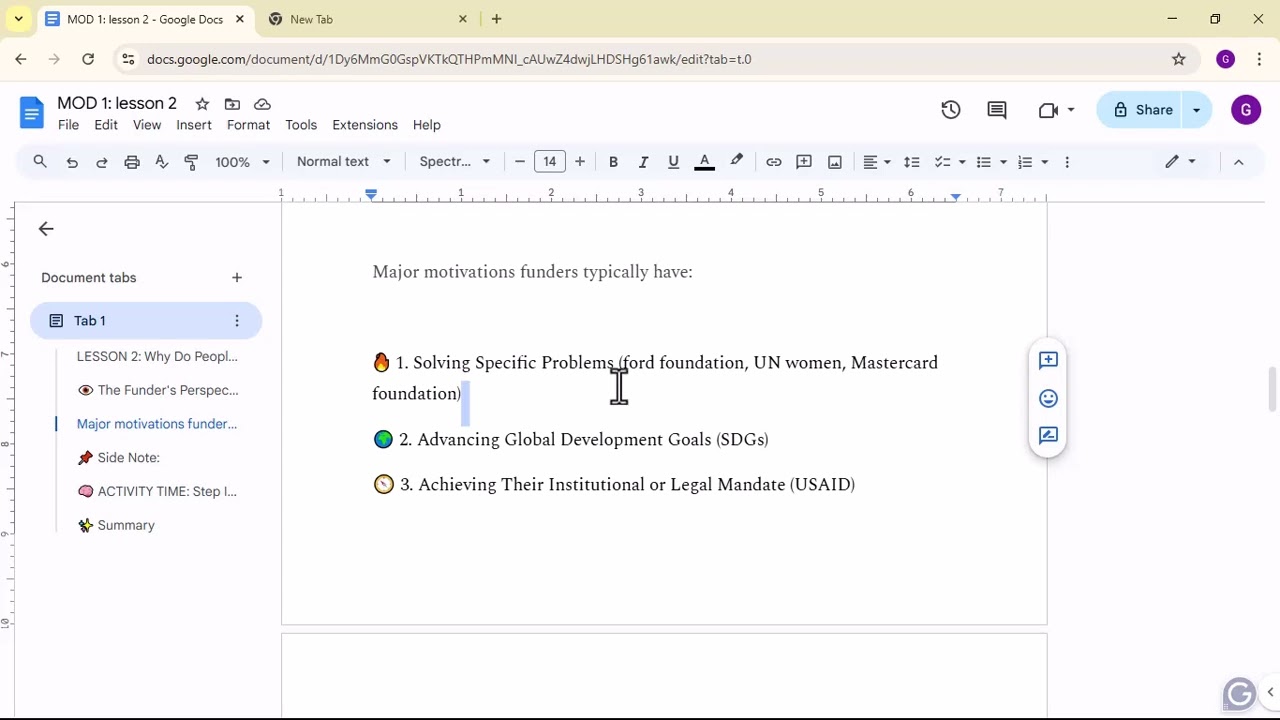This screenshot has height=720, width=1280.
Task: Open the search menus magnifier tool
Action: pos(40,162)
